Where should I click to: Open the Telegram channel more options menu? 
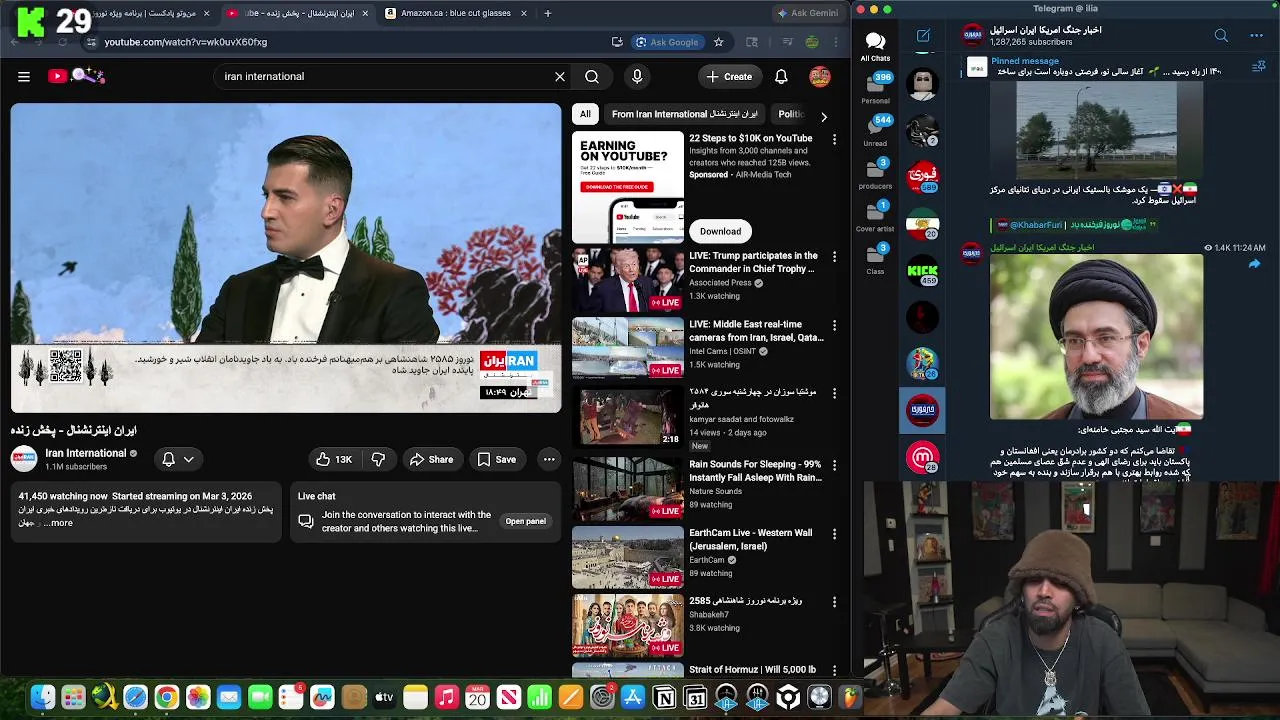click(x=1257, y=36)
